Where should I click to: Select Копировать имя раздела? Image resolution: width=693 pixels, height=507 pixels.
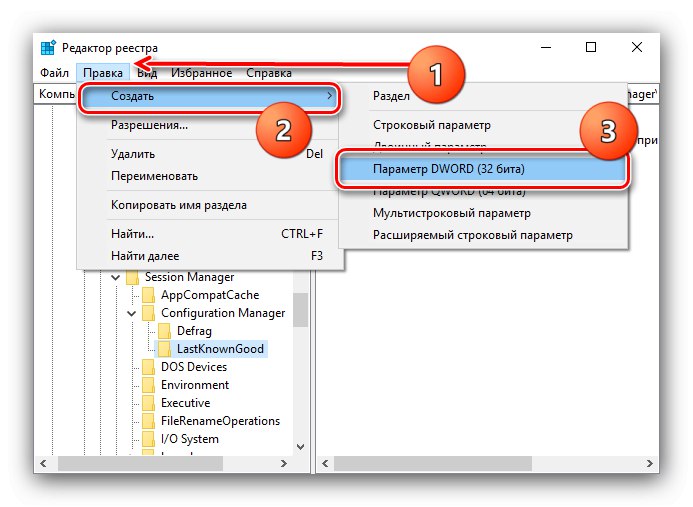(209, 205)
